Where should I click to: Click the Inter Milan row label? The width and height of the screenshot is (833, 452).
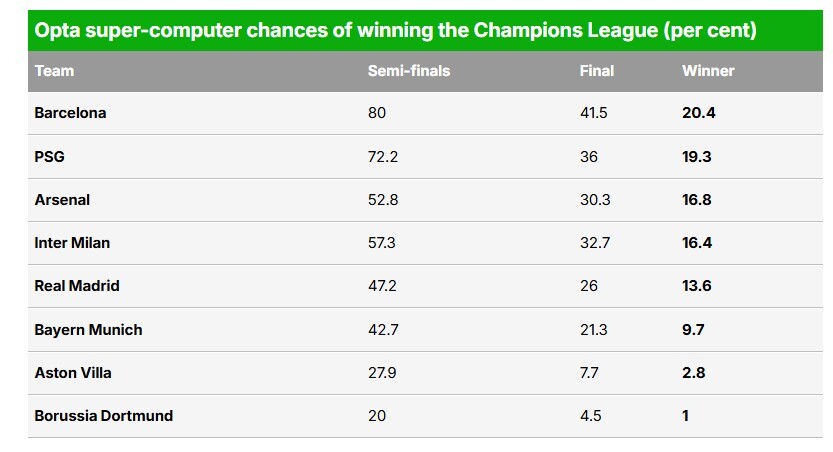(72, 243)
